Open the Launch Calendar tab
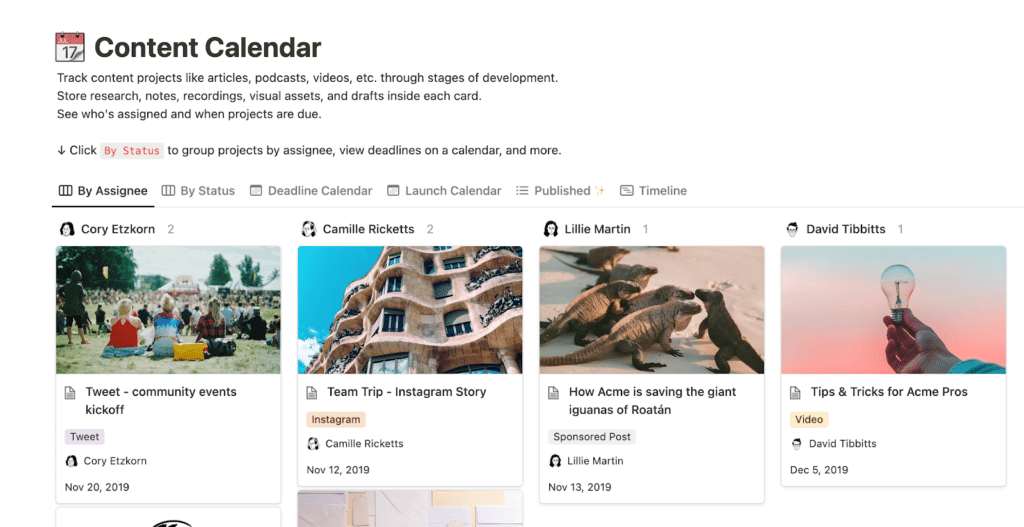 coord(444,190)
